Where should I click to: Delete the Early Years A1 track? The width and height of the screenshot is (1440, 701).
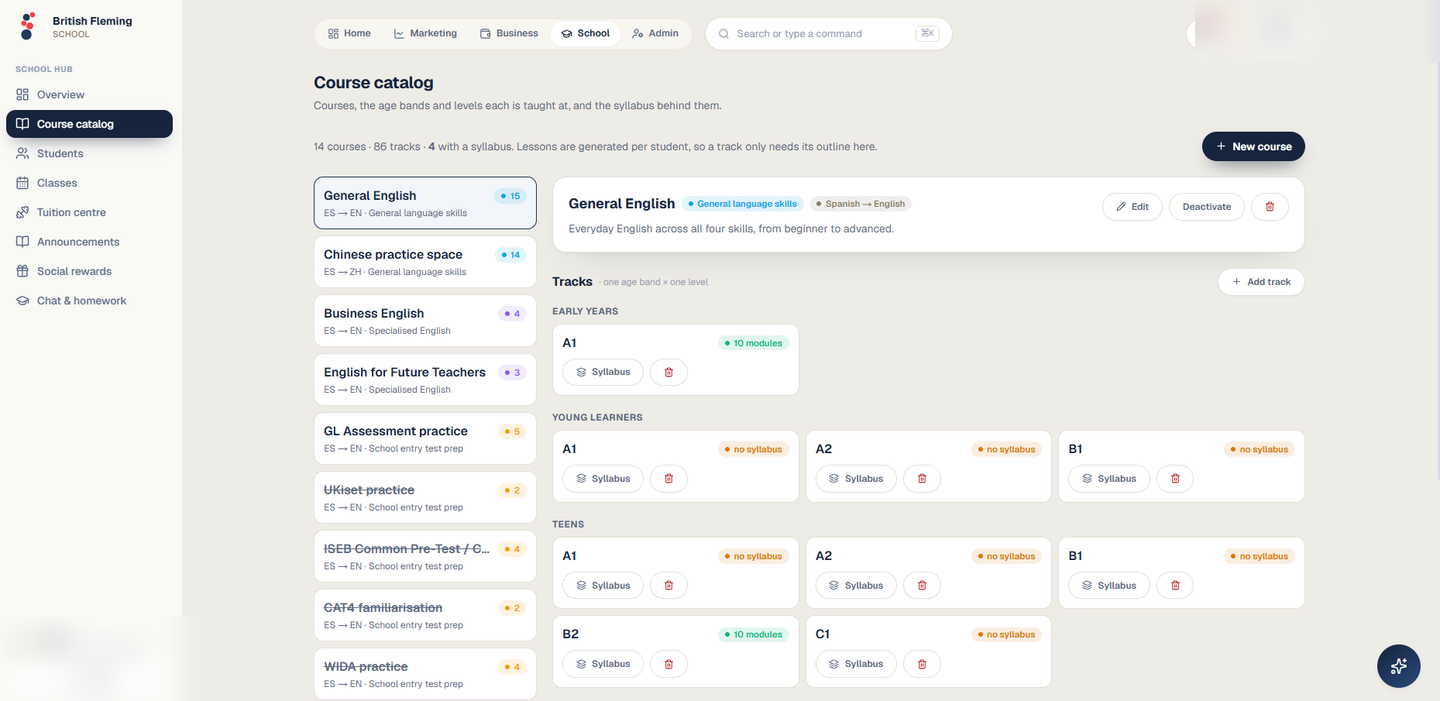coord(669,372)
